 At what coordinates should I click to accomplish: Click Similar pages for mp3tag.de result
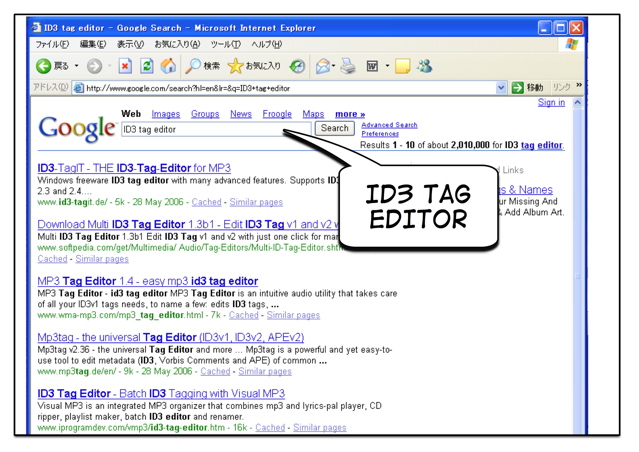(x=265, y=371)
